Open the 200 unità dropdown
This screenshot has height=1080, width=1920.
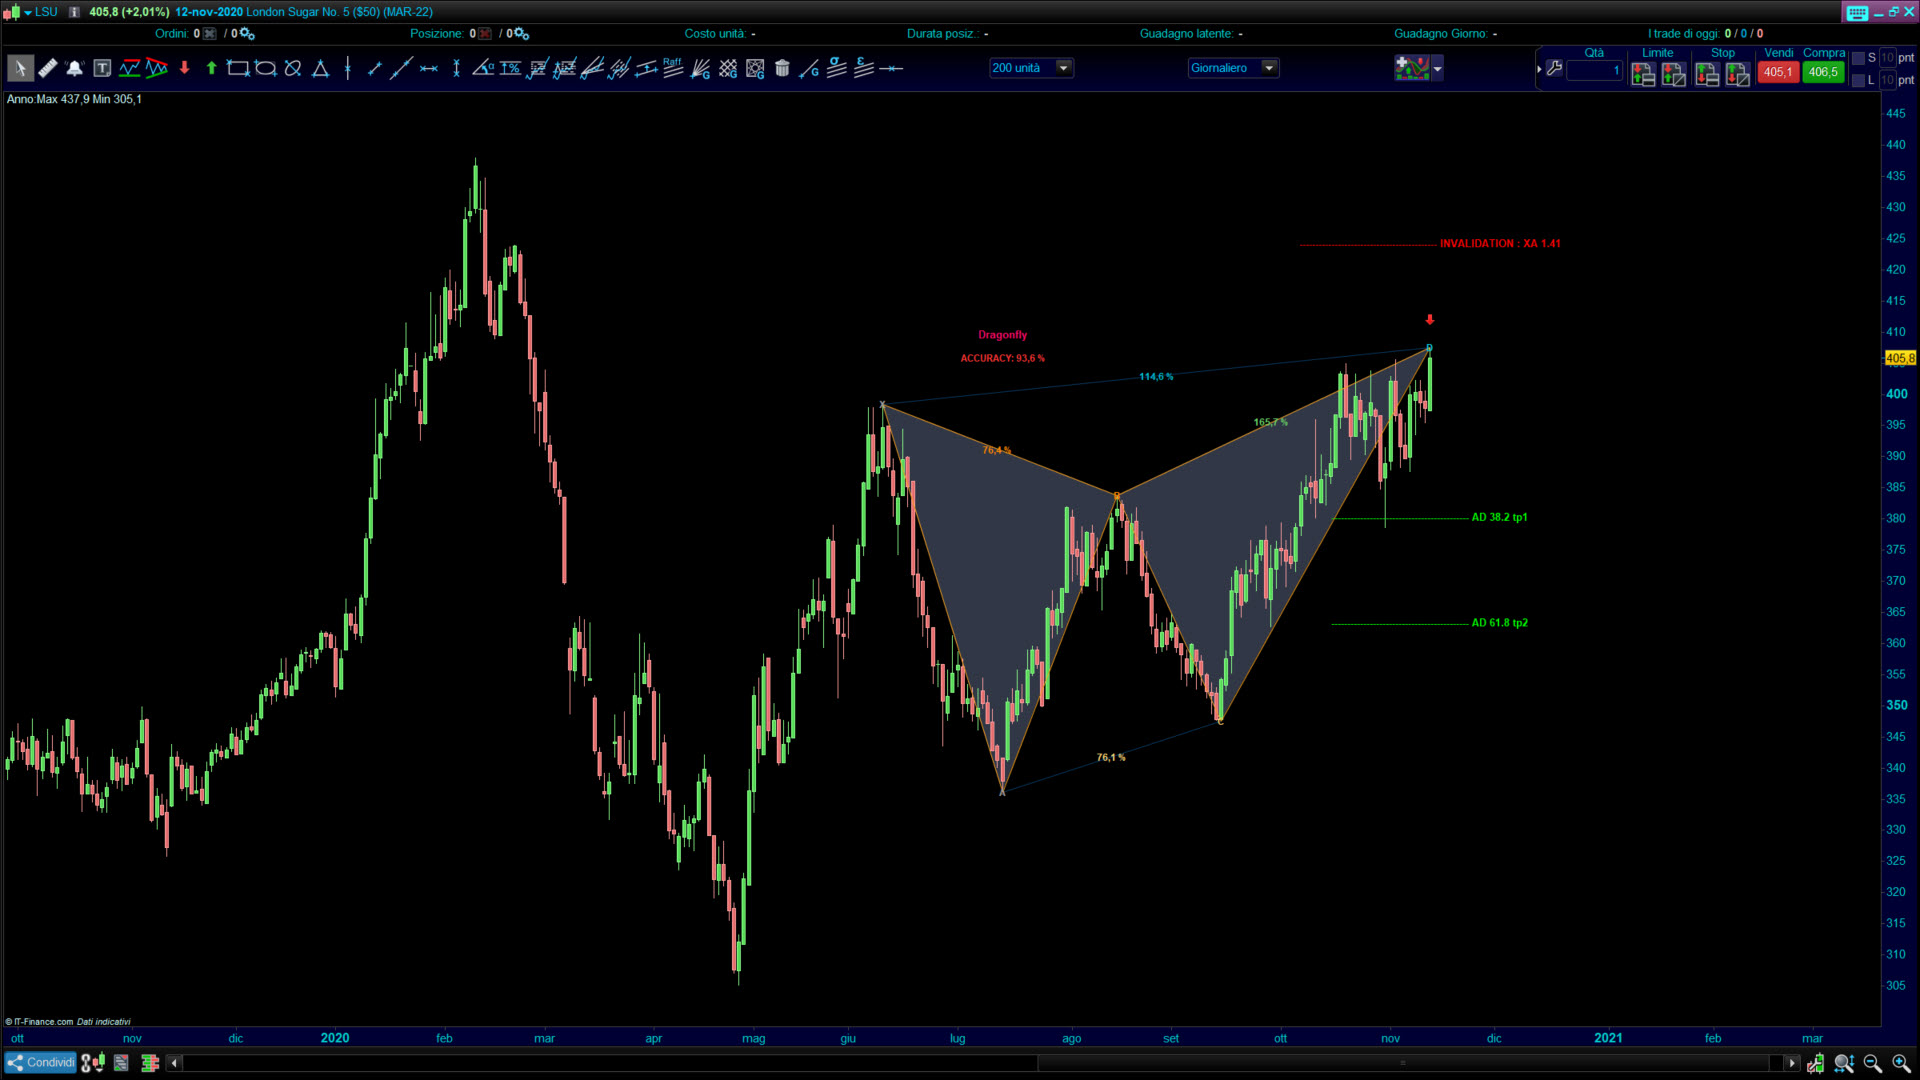tap(1064, 68)
